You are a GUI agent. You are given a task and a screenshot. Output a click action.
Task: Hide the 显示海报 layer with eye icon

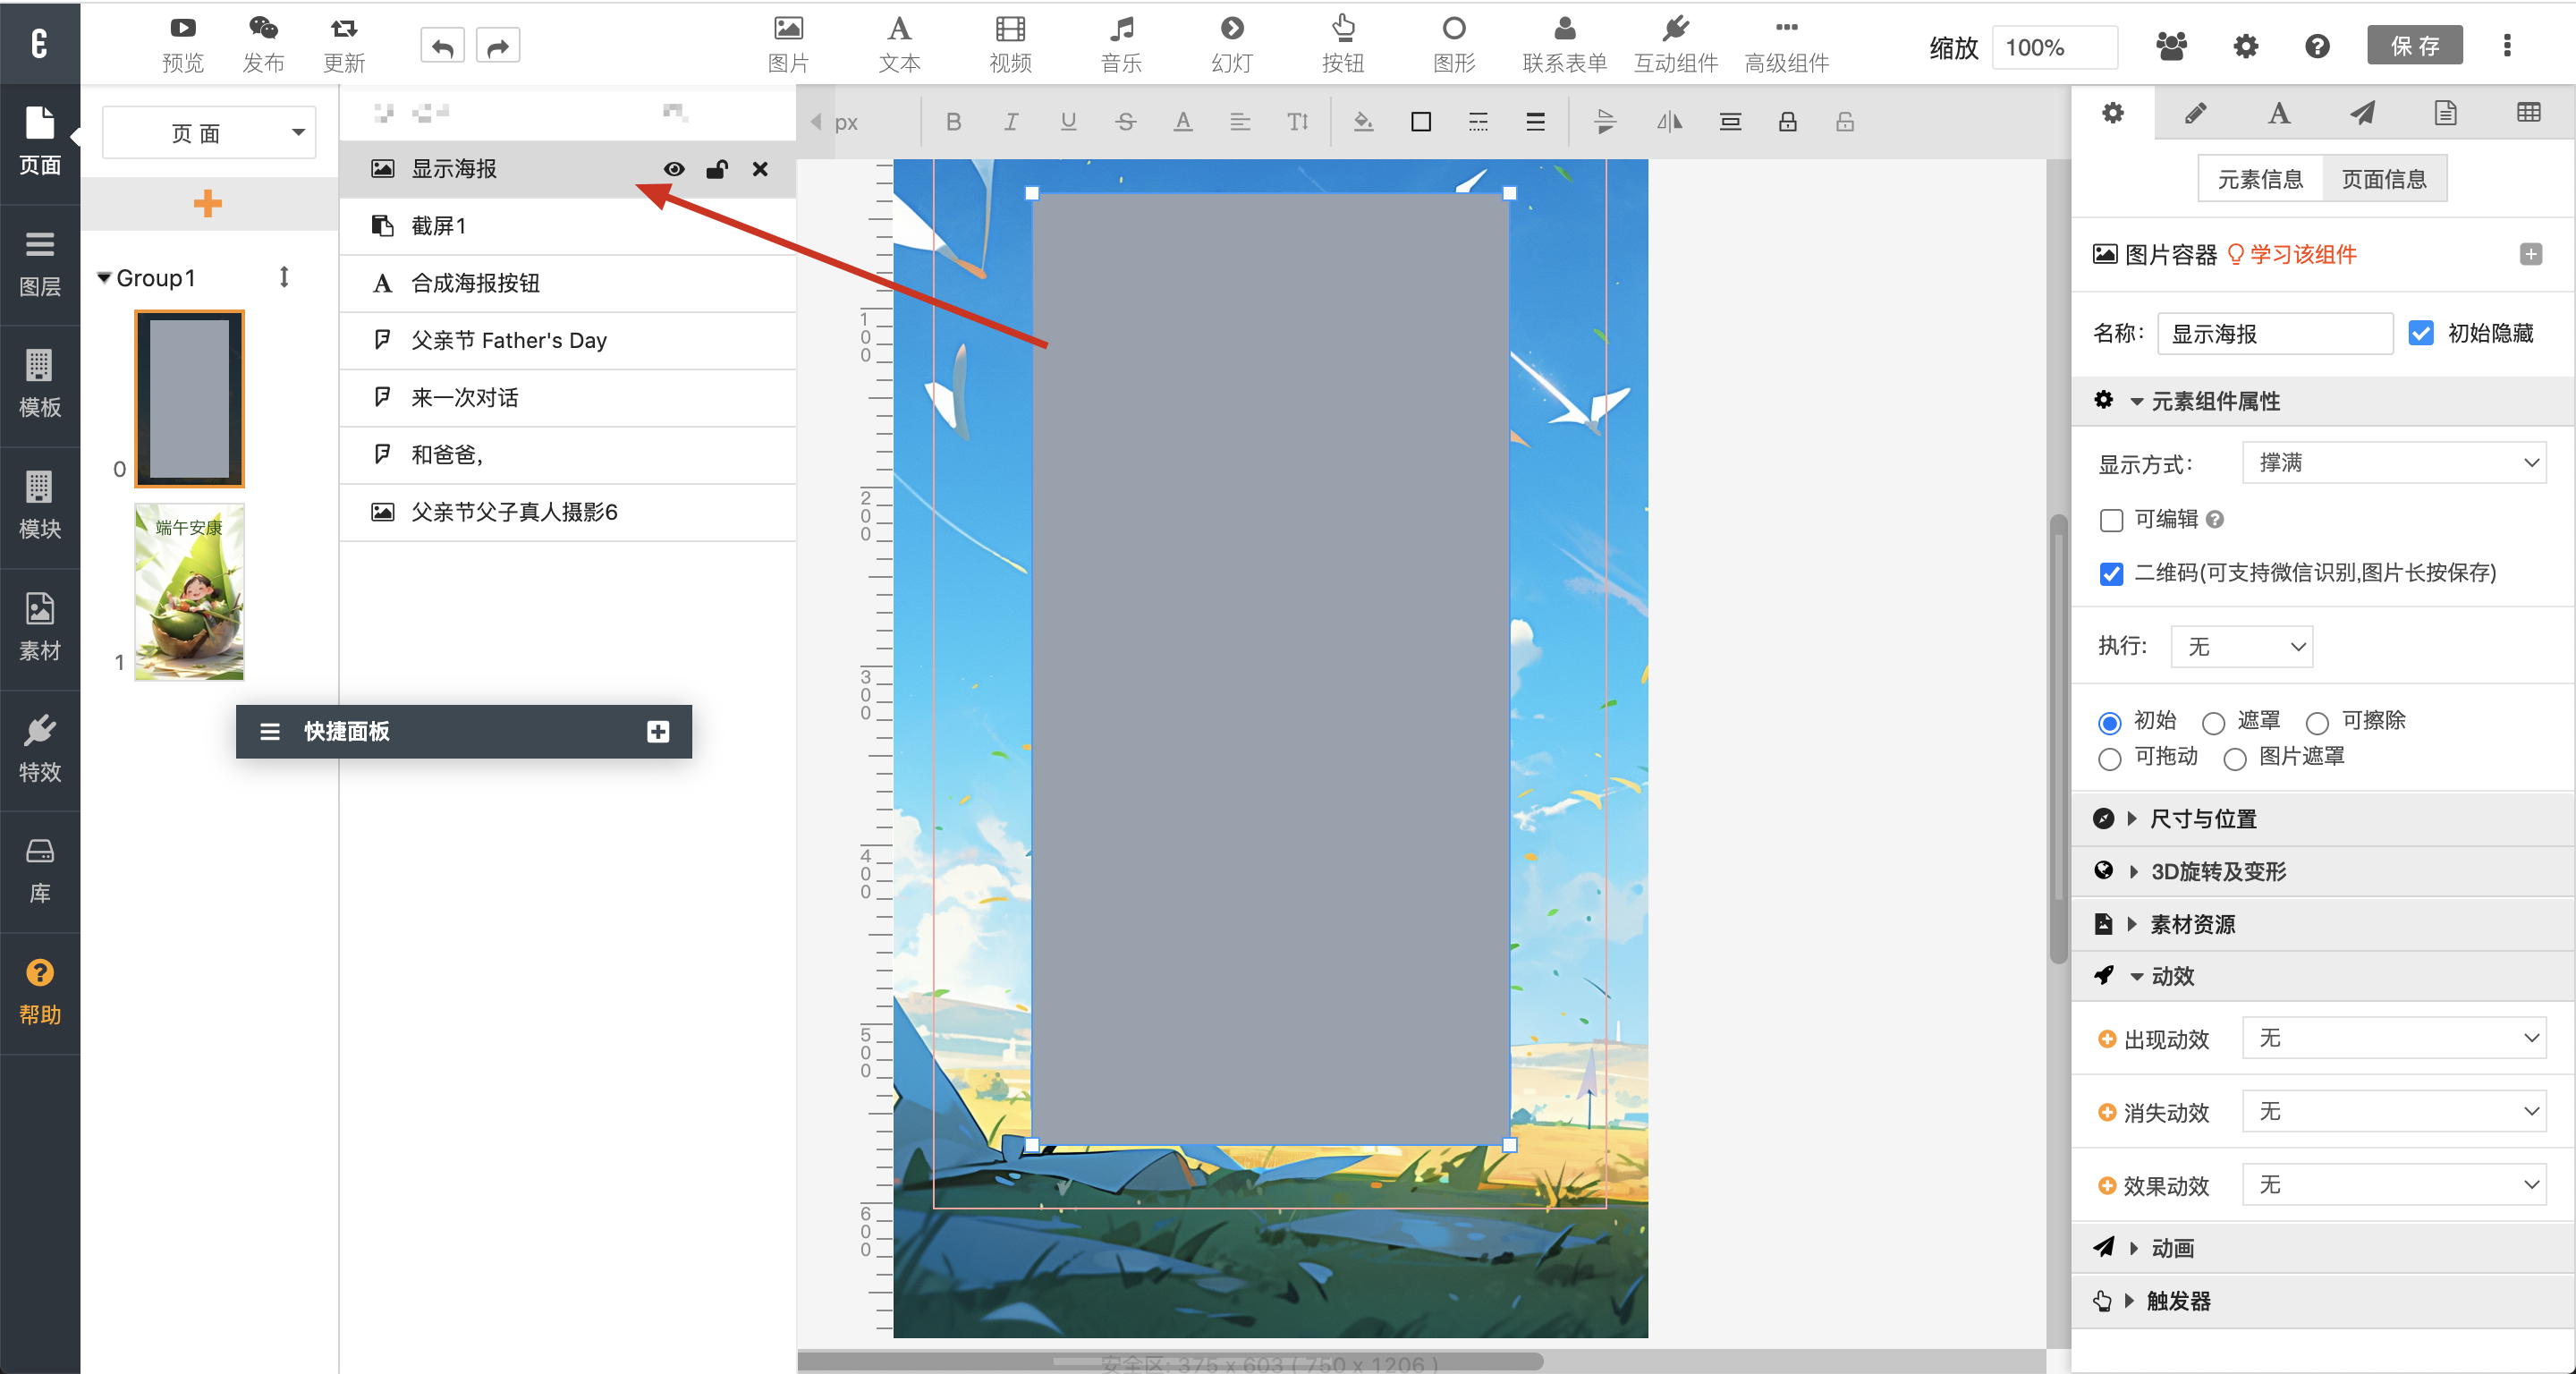674,169
